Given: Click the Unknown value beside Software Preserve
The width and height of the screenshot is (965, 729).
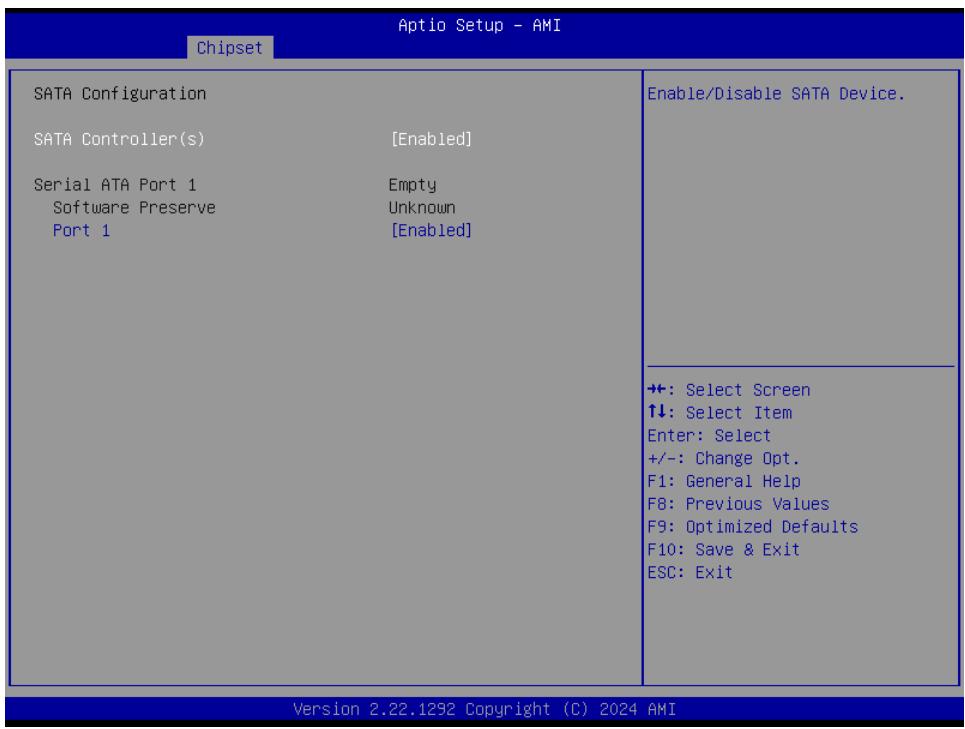Looking at the screenshot, I should 422,207.
